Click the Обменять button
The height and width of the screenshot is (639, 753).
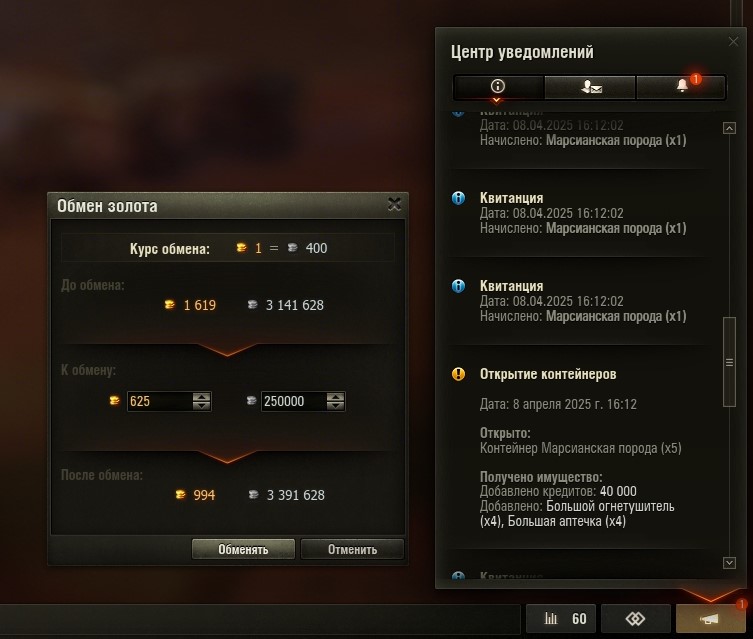click(x=243, y=549)
